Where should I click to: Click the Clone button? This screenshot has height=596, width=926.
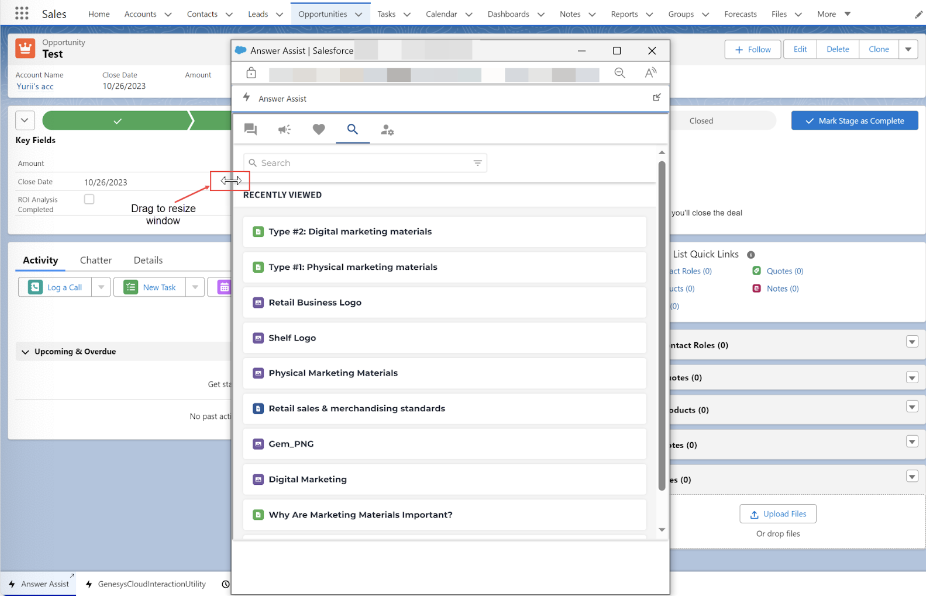879,49
